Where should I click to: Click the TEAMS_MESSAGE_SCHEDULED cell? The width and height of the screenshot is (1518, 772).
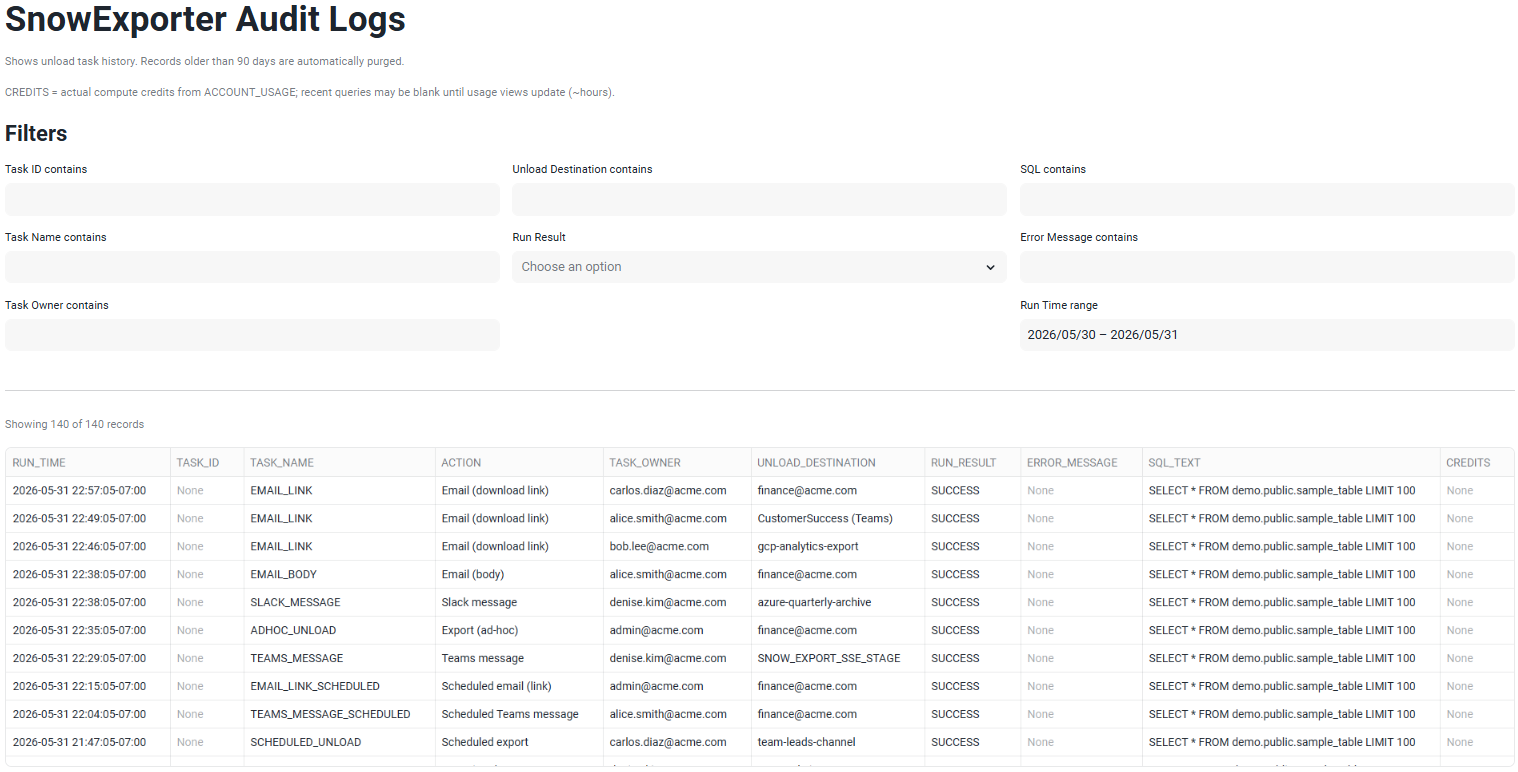point(340,715)
